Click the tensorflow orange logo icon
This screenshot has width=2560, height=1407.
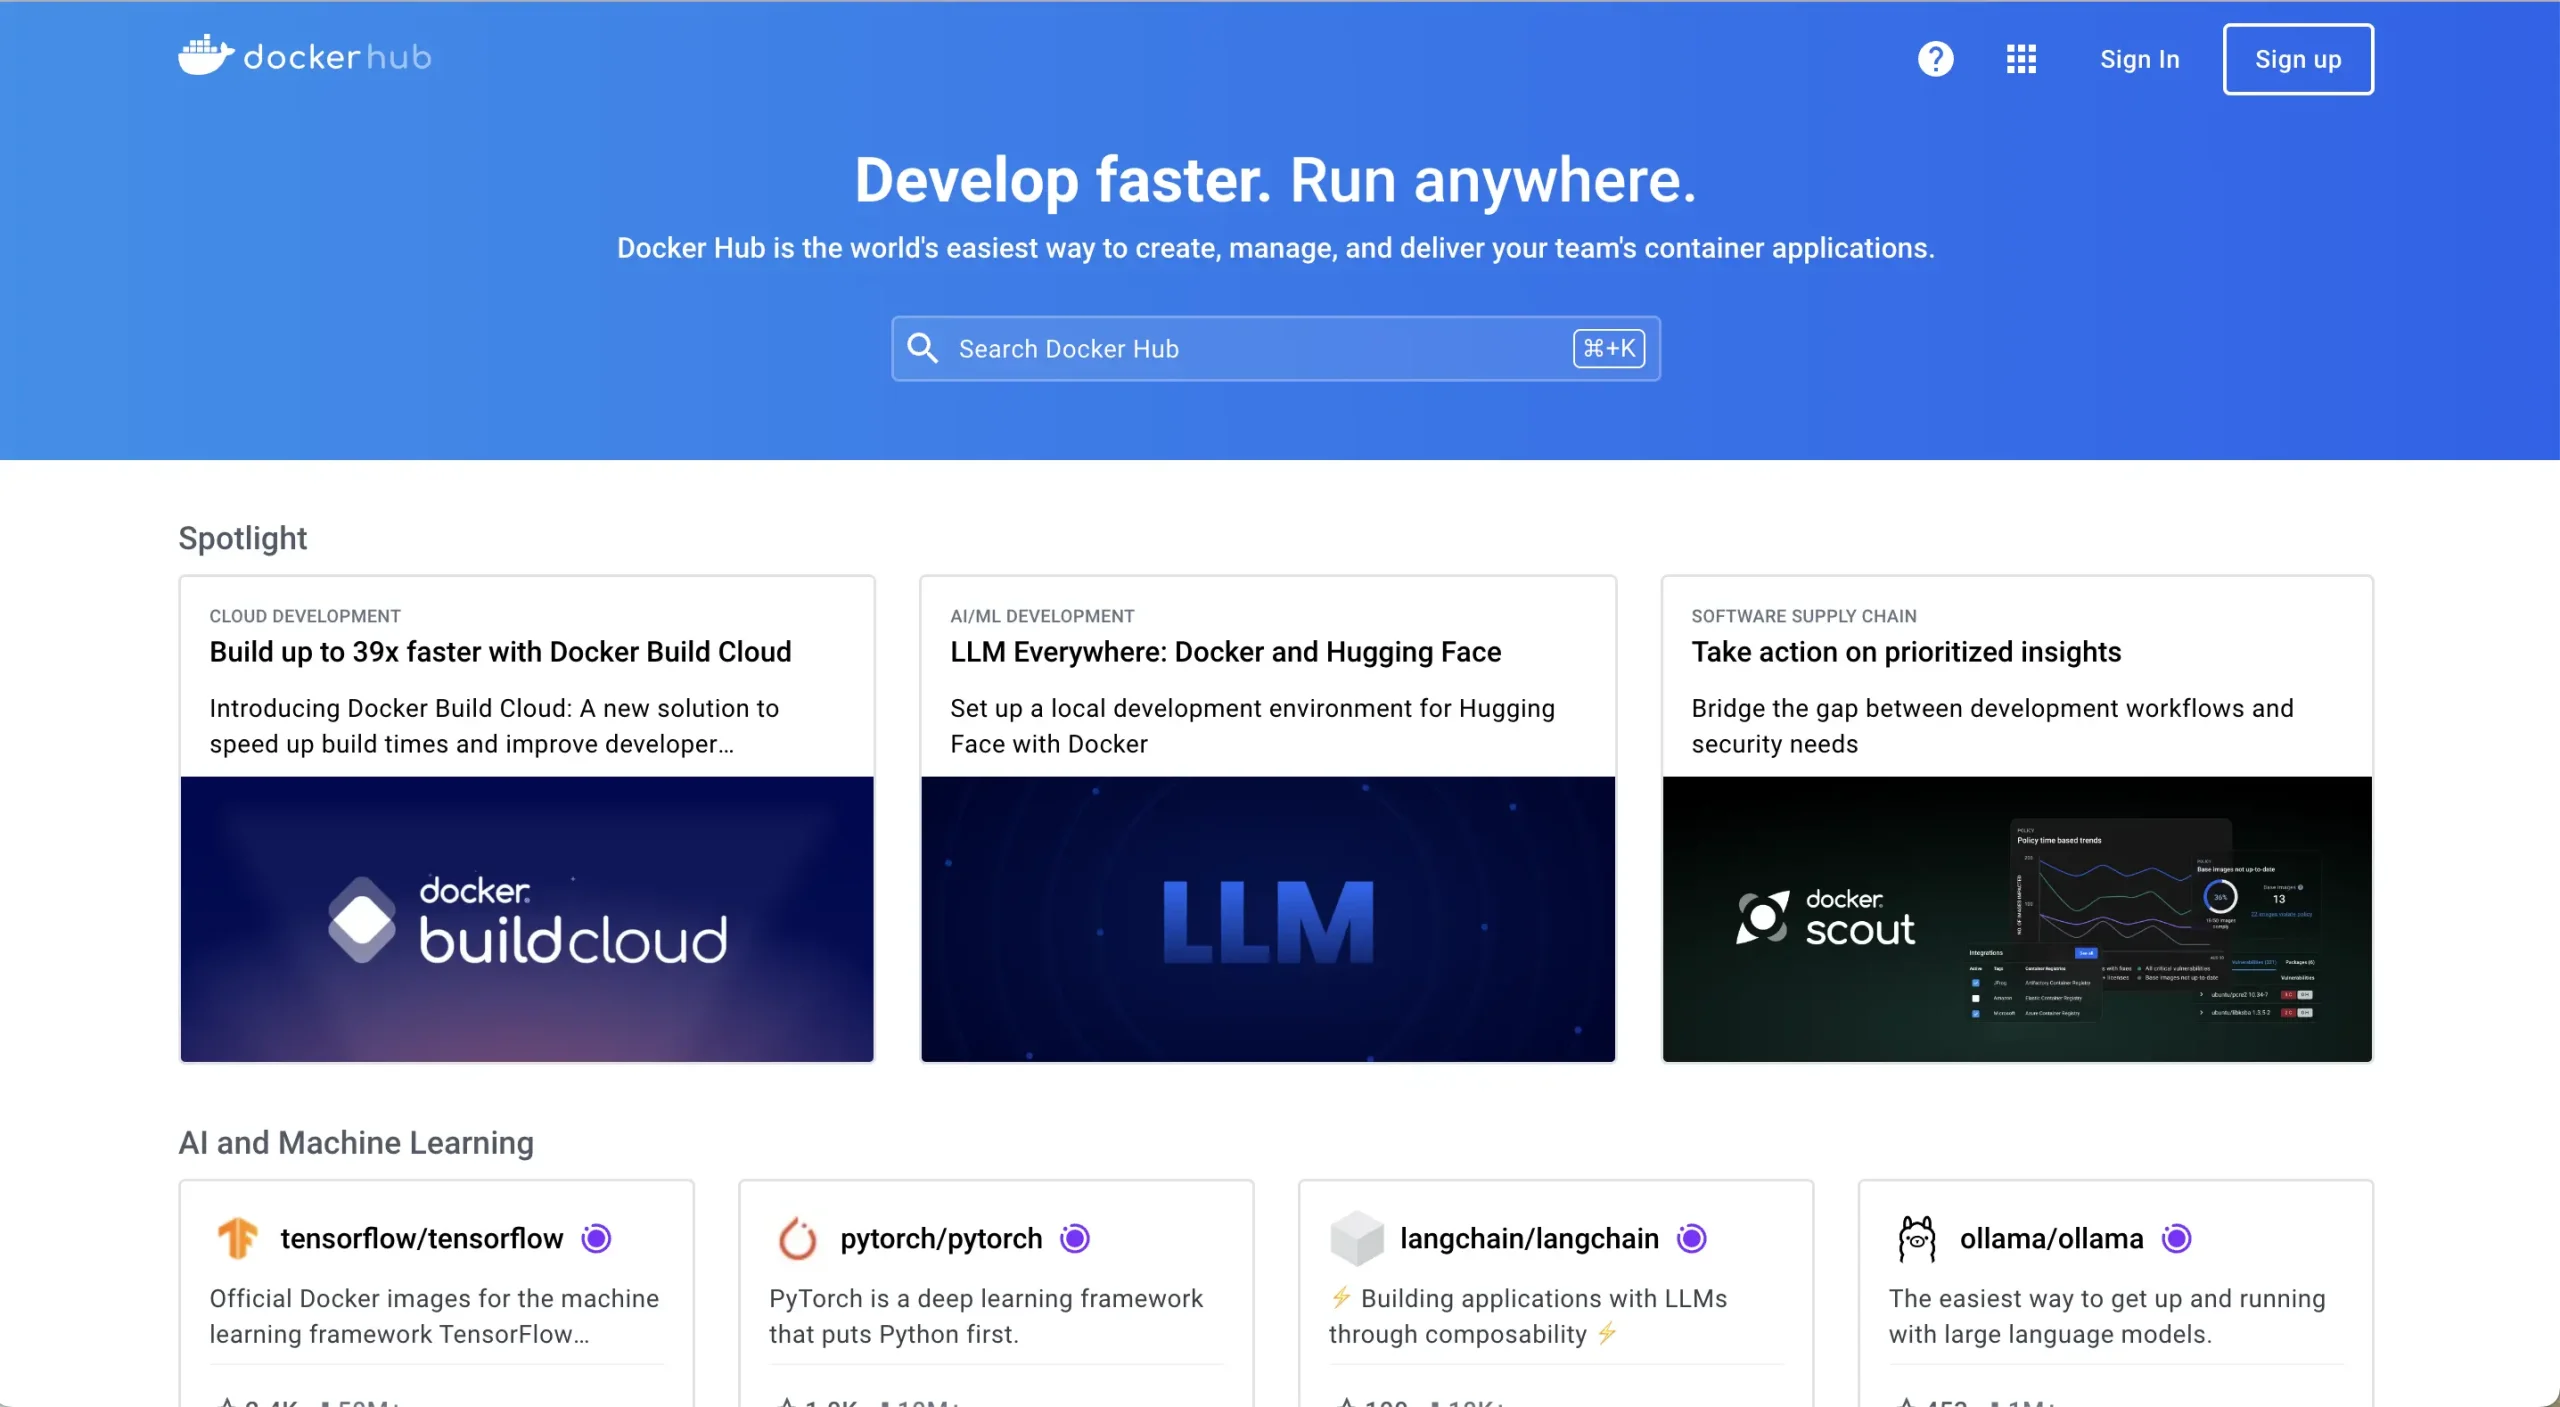click(237, 1238)
